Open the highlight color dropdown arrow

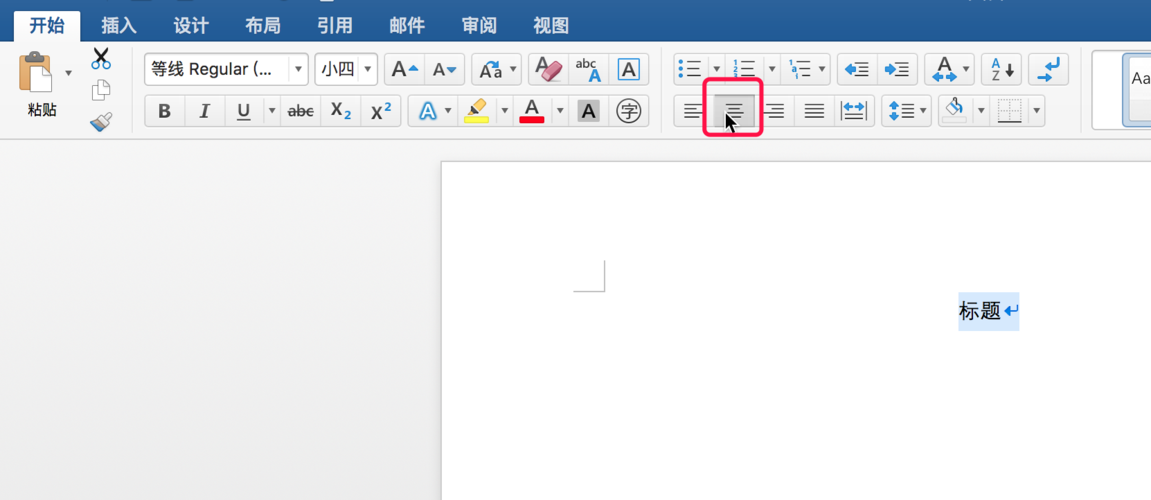coord(504,112)
